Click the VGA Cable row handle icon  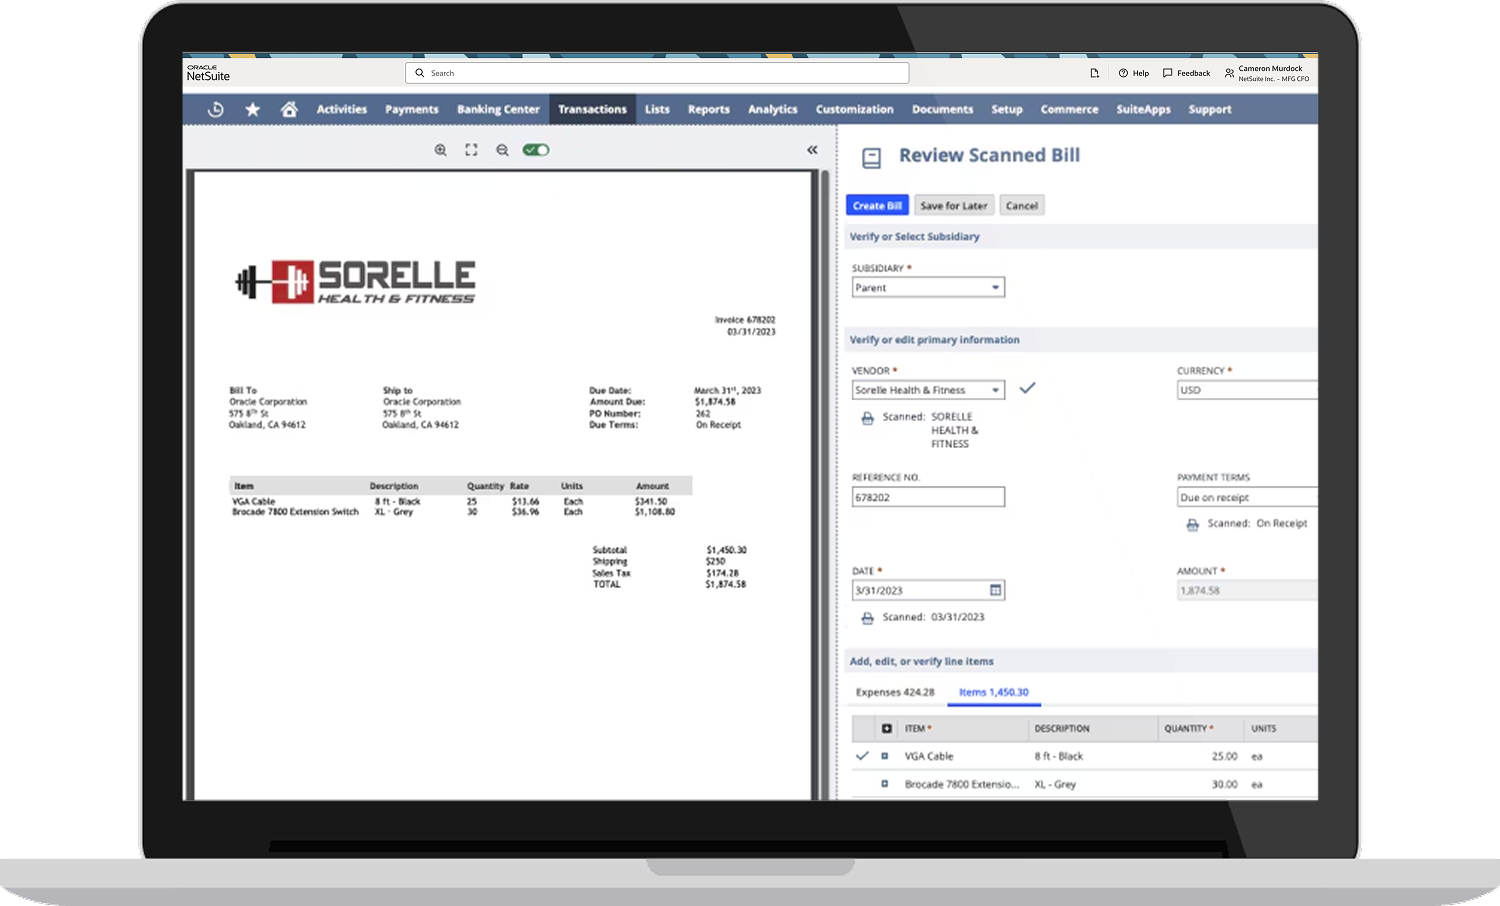(884, 756)
